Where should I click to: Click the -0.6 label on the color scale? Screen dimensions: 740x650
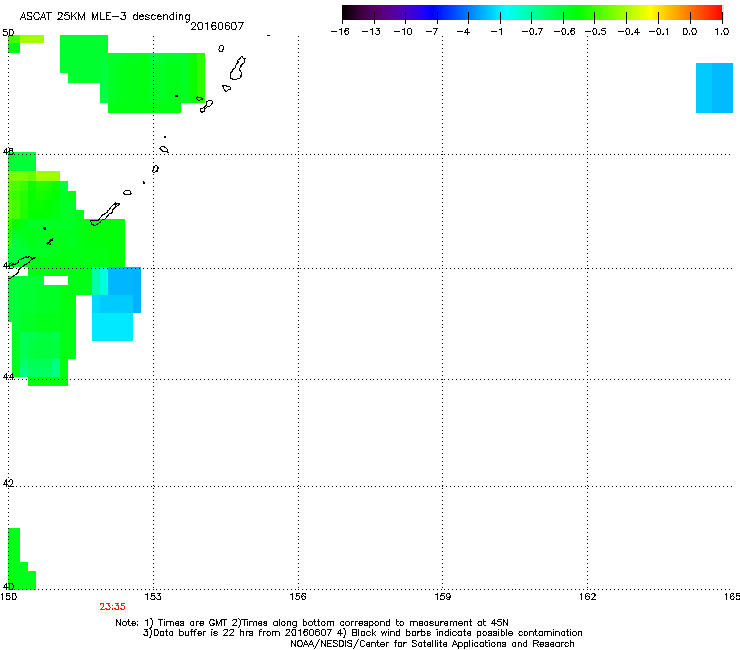point(564,32)
